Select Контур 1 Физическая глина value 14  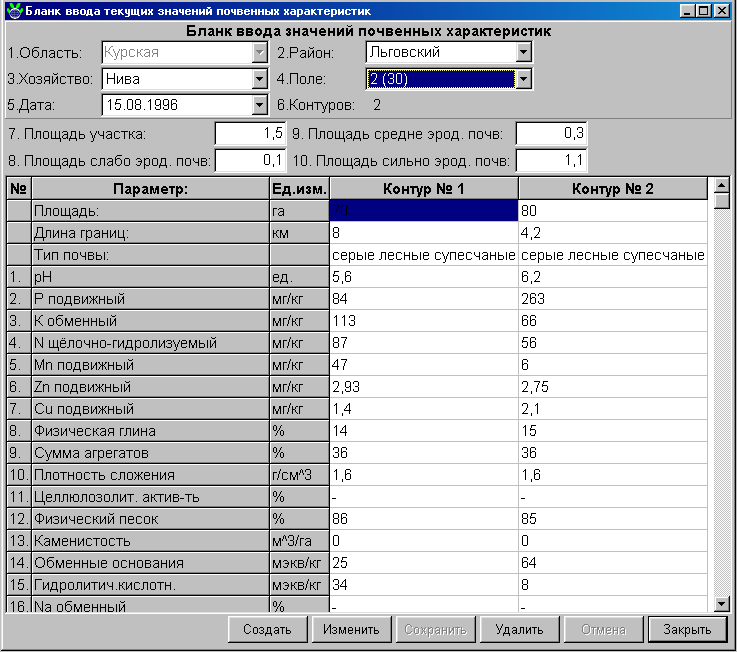pyautogui.click(x=424, y=431)
